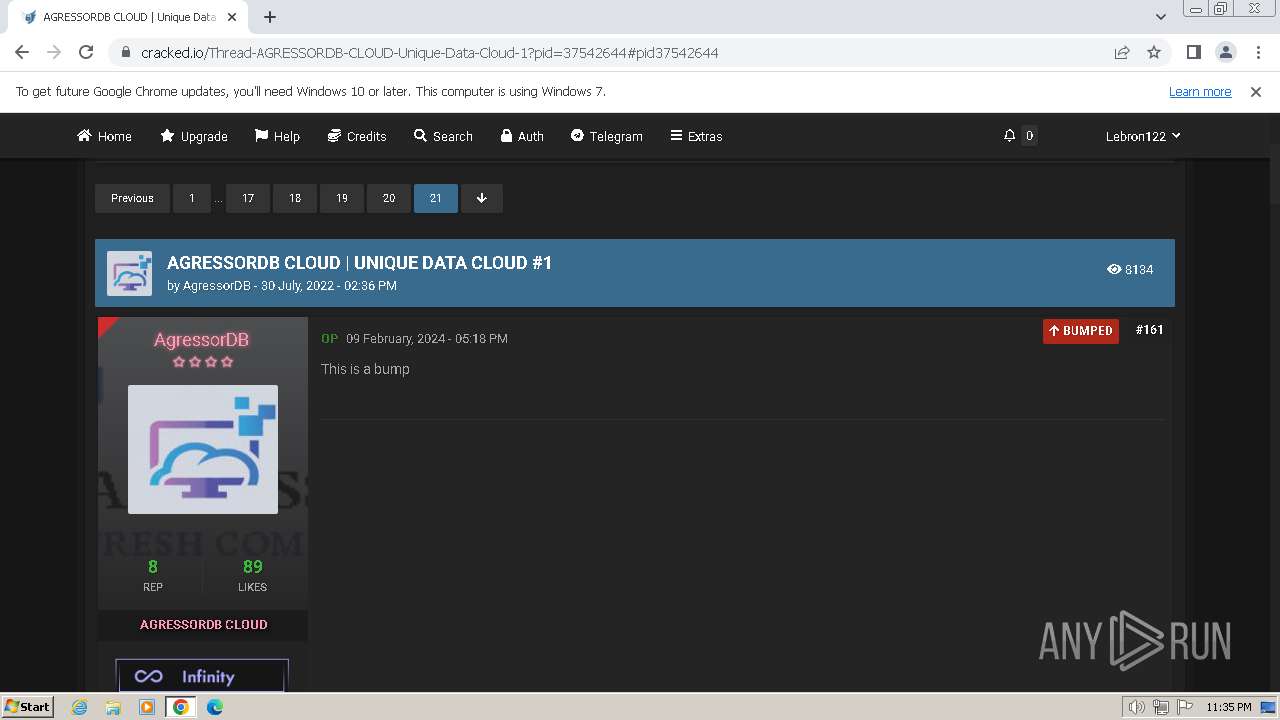This screenshot has width=1280, height=720.
Task: Open post number #161 link
Action: [1149, 330]
